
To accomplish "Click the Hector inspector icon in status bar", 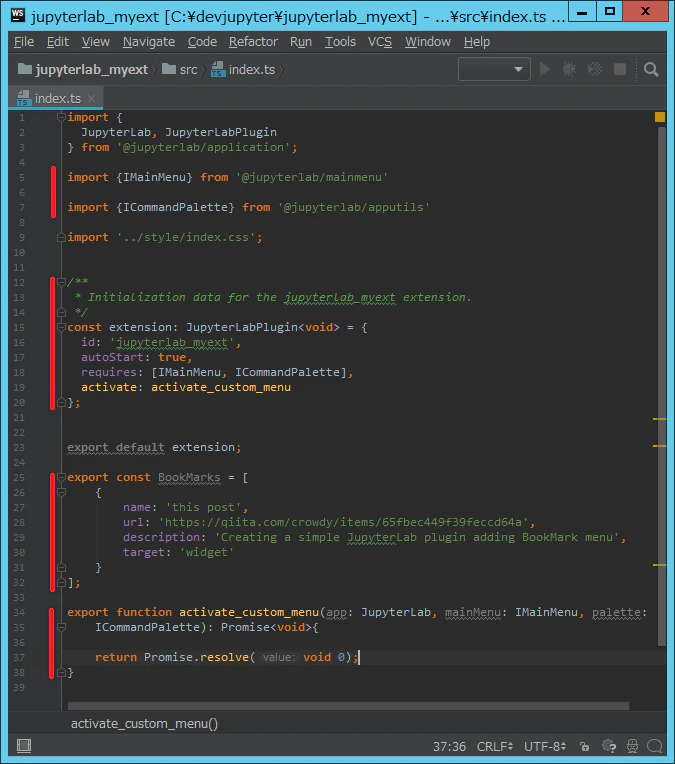I will coord(632,746).
